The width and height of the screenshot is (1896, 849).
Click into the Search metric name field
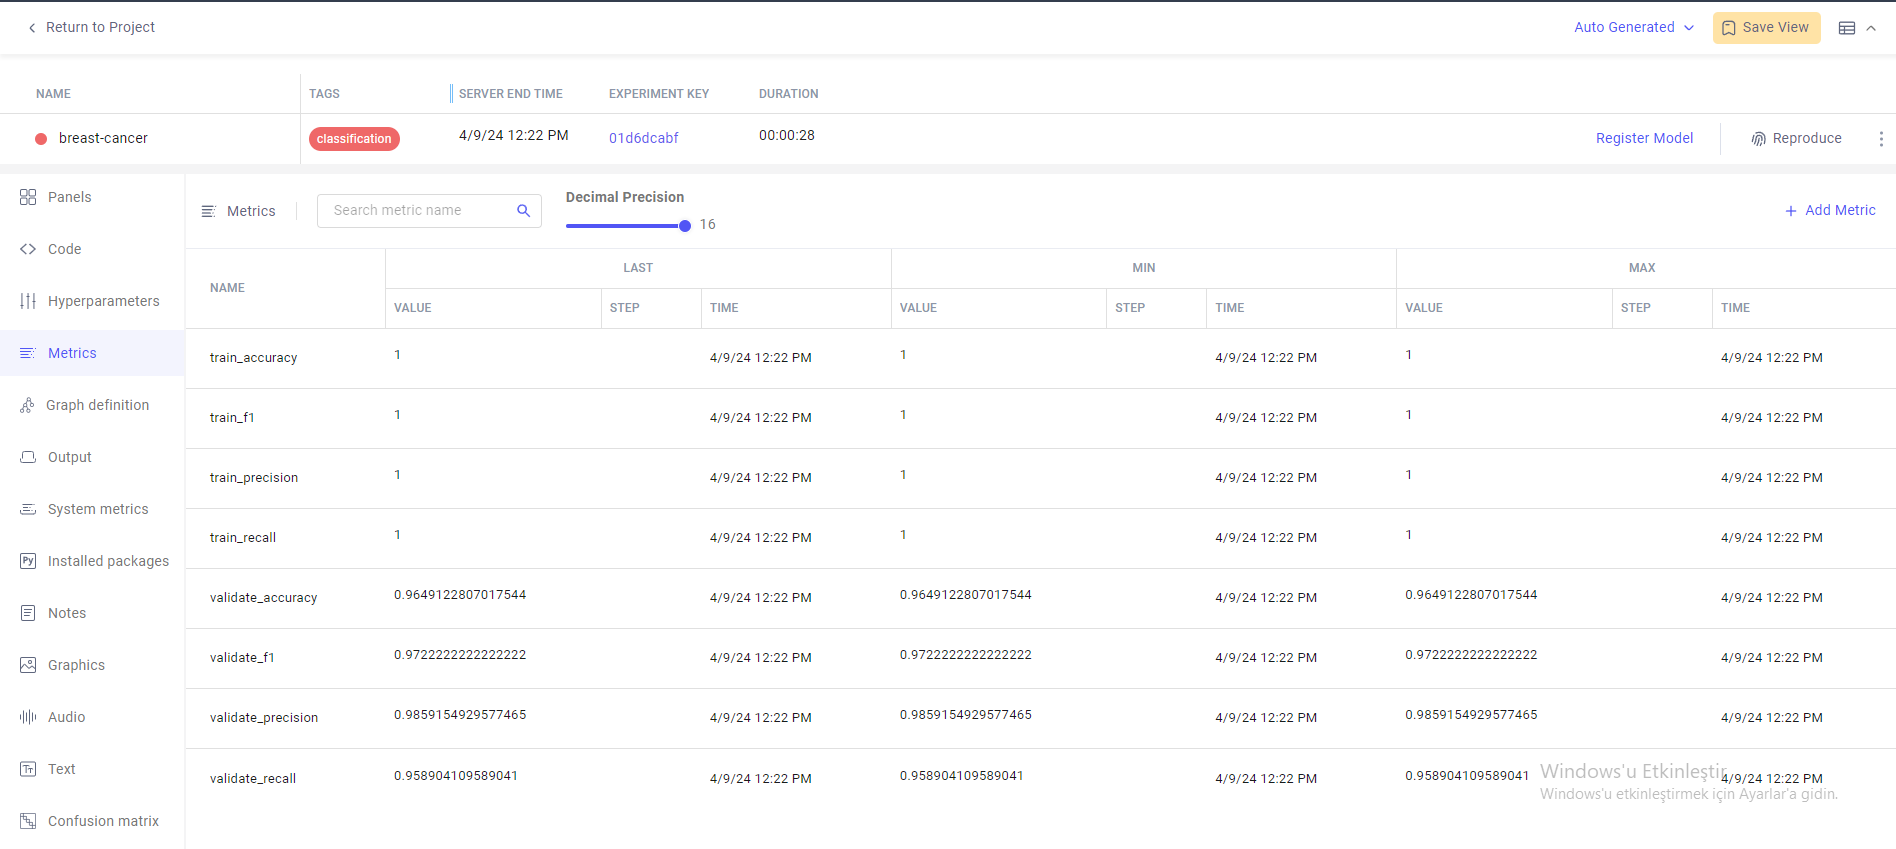pos(429,211)
